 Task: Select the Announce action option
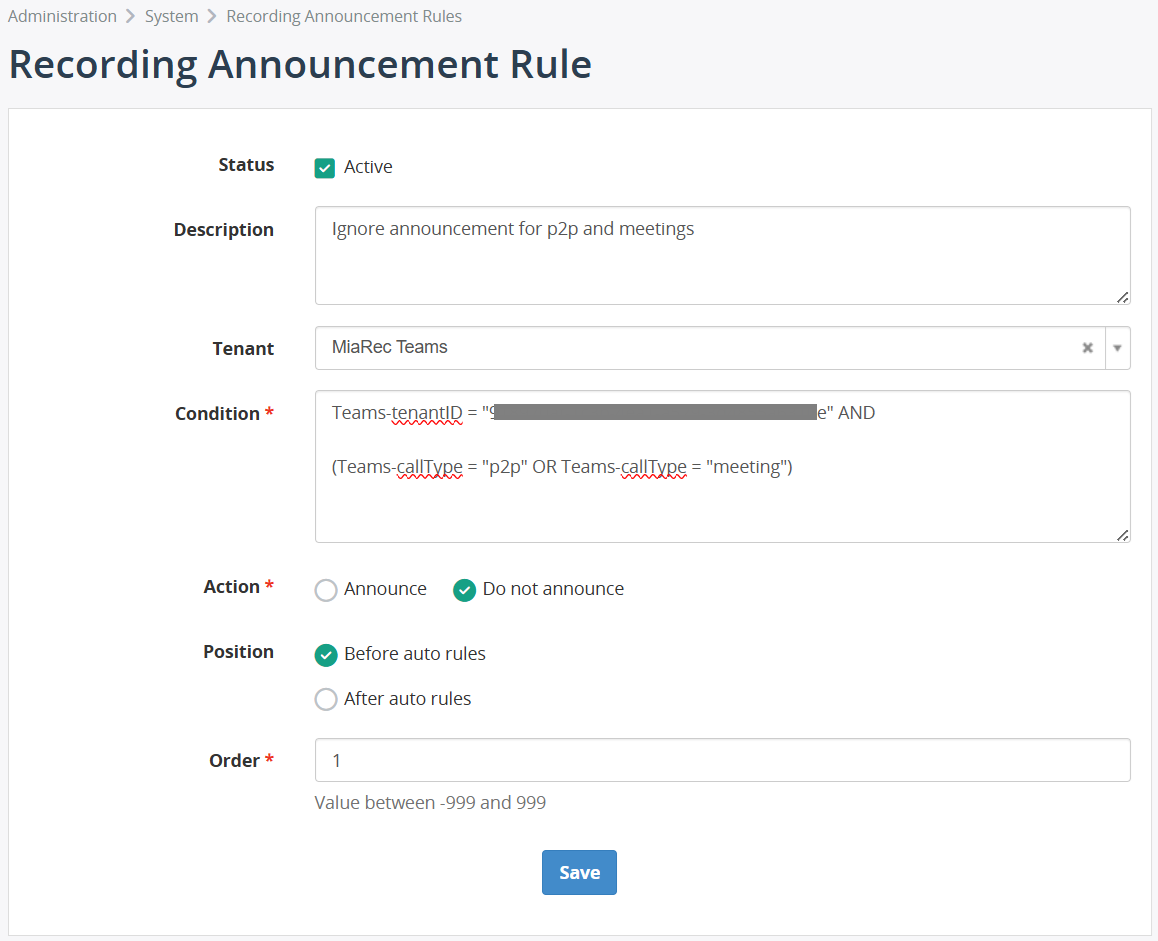326,590
